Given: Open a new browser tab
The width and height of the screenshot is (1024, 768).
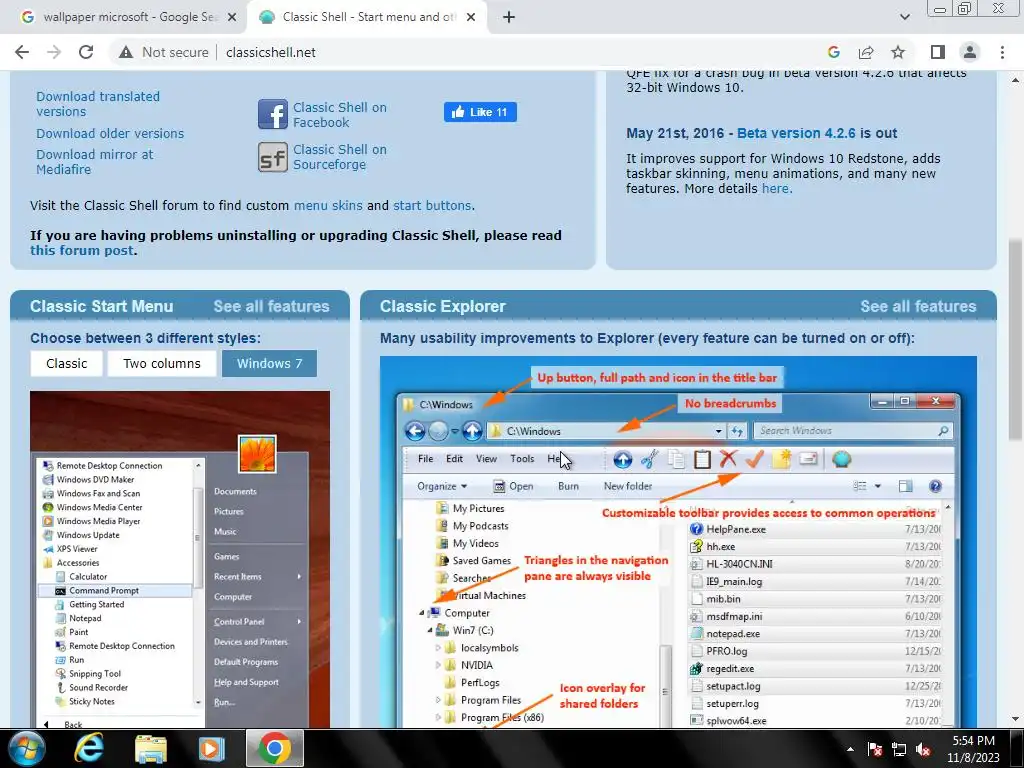Looking at the screenshot, I should pos(509,17).
